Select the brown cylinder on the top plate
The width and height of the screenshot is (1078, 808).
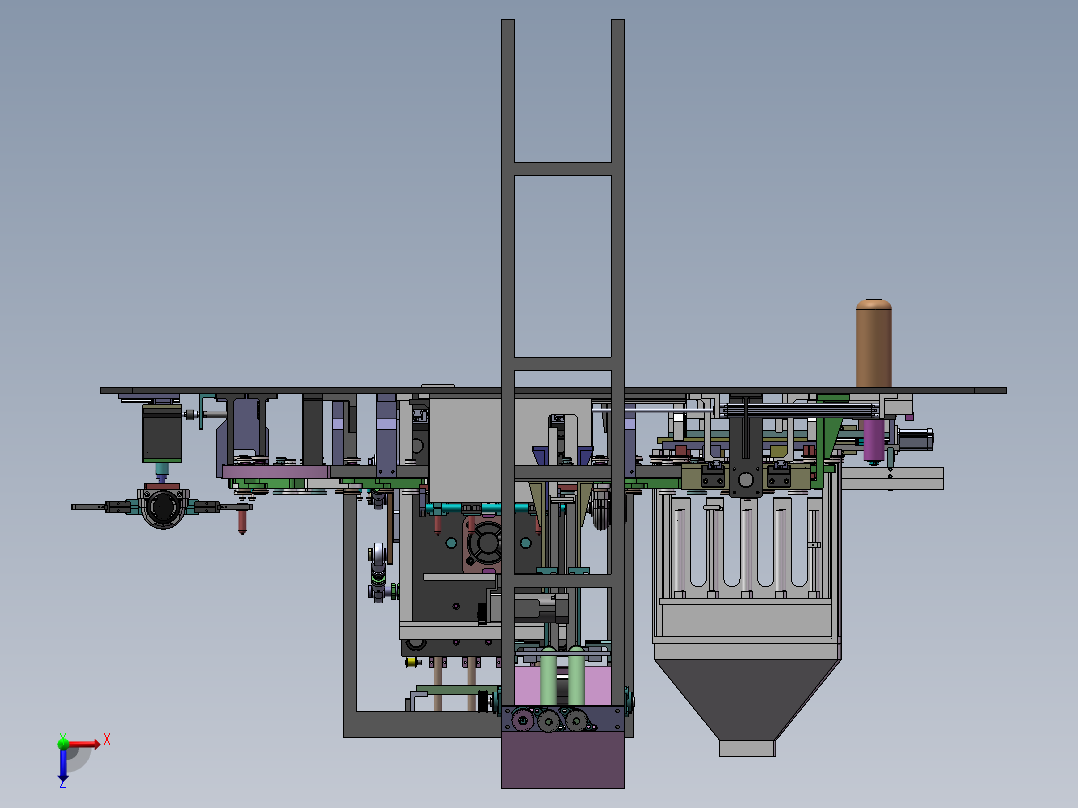click(x=874, y=343)
